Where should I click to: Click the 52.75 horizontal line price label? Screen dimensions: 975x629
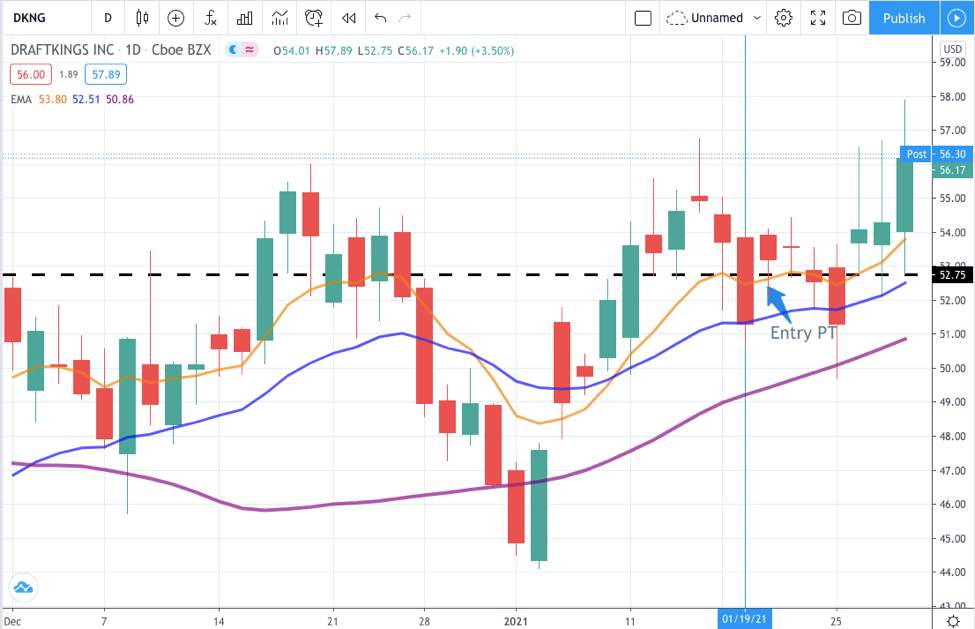pos(953,275)
